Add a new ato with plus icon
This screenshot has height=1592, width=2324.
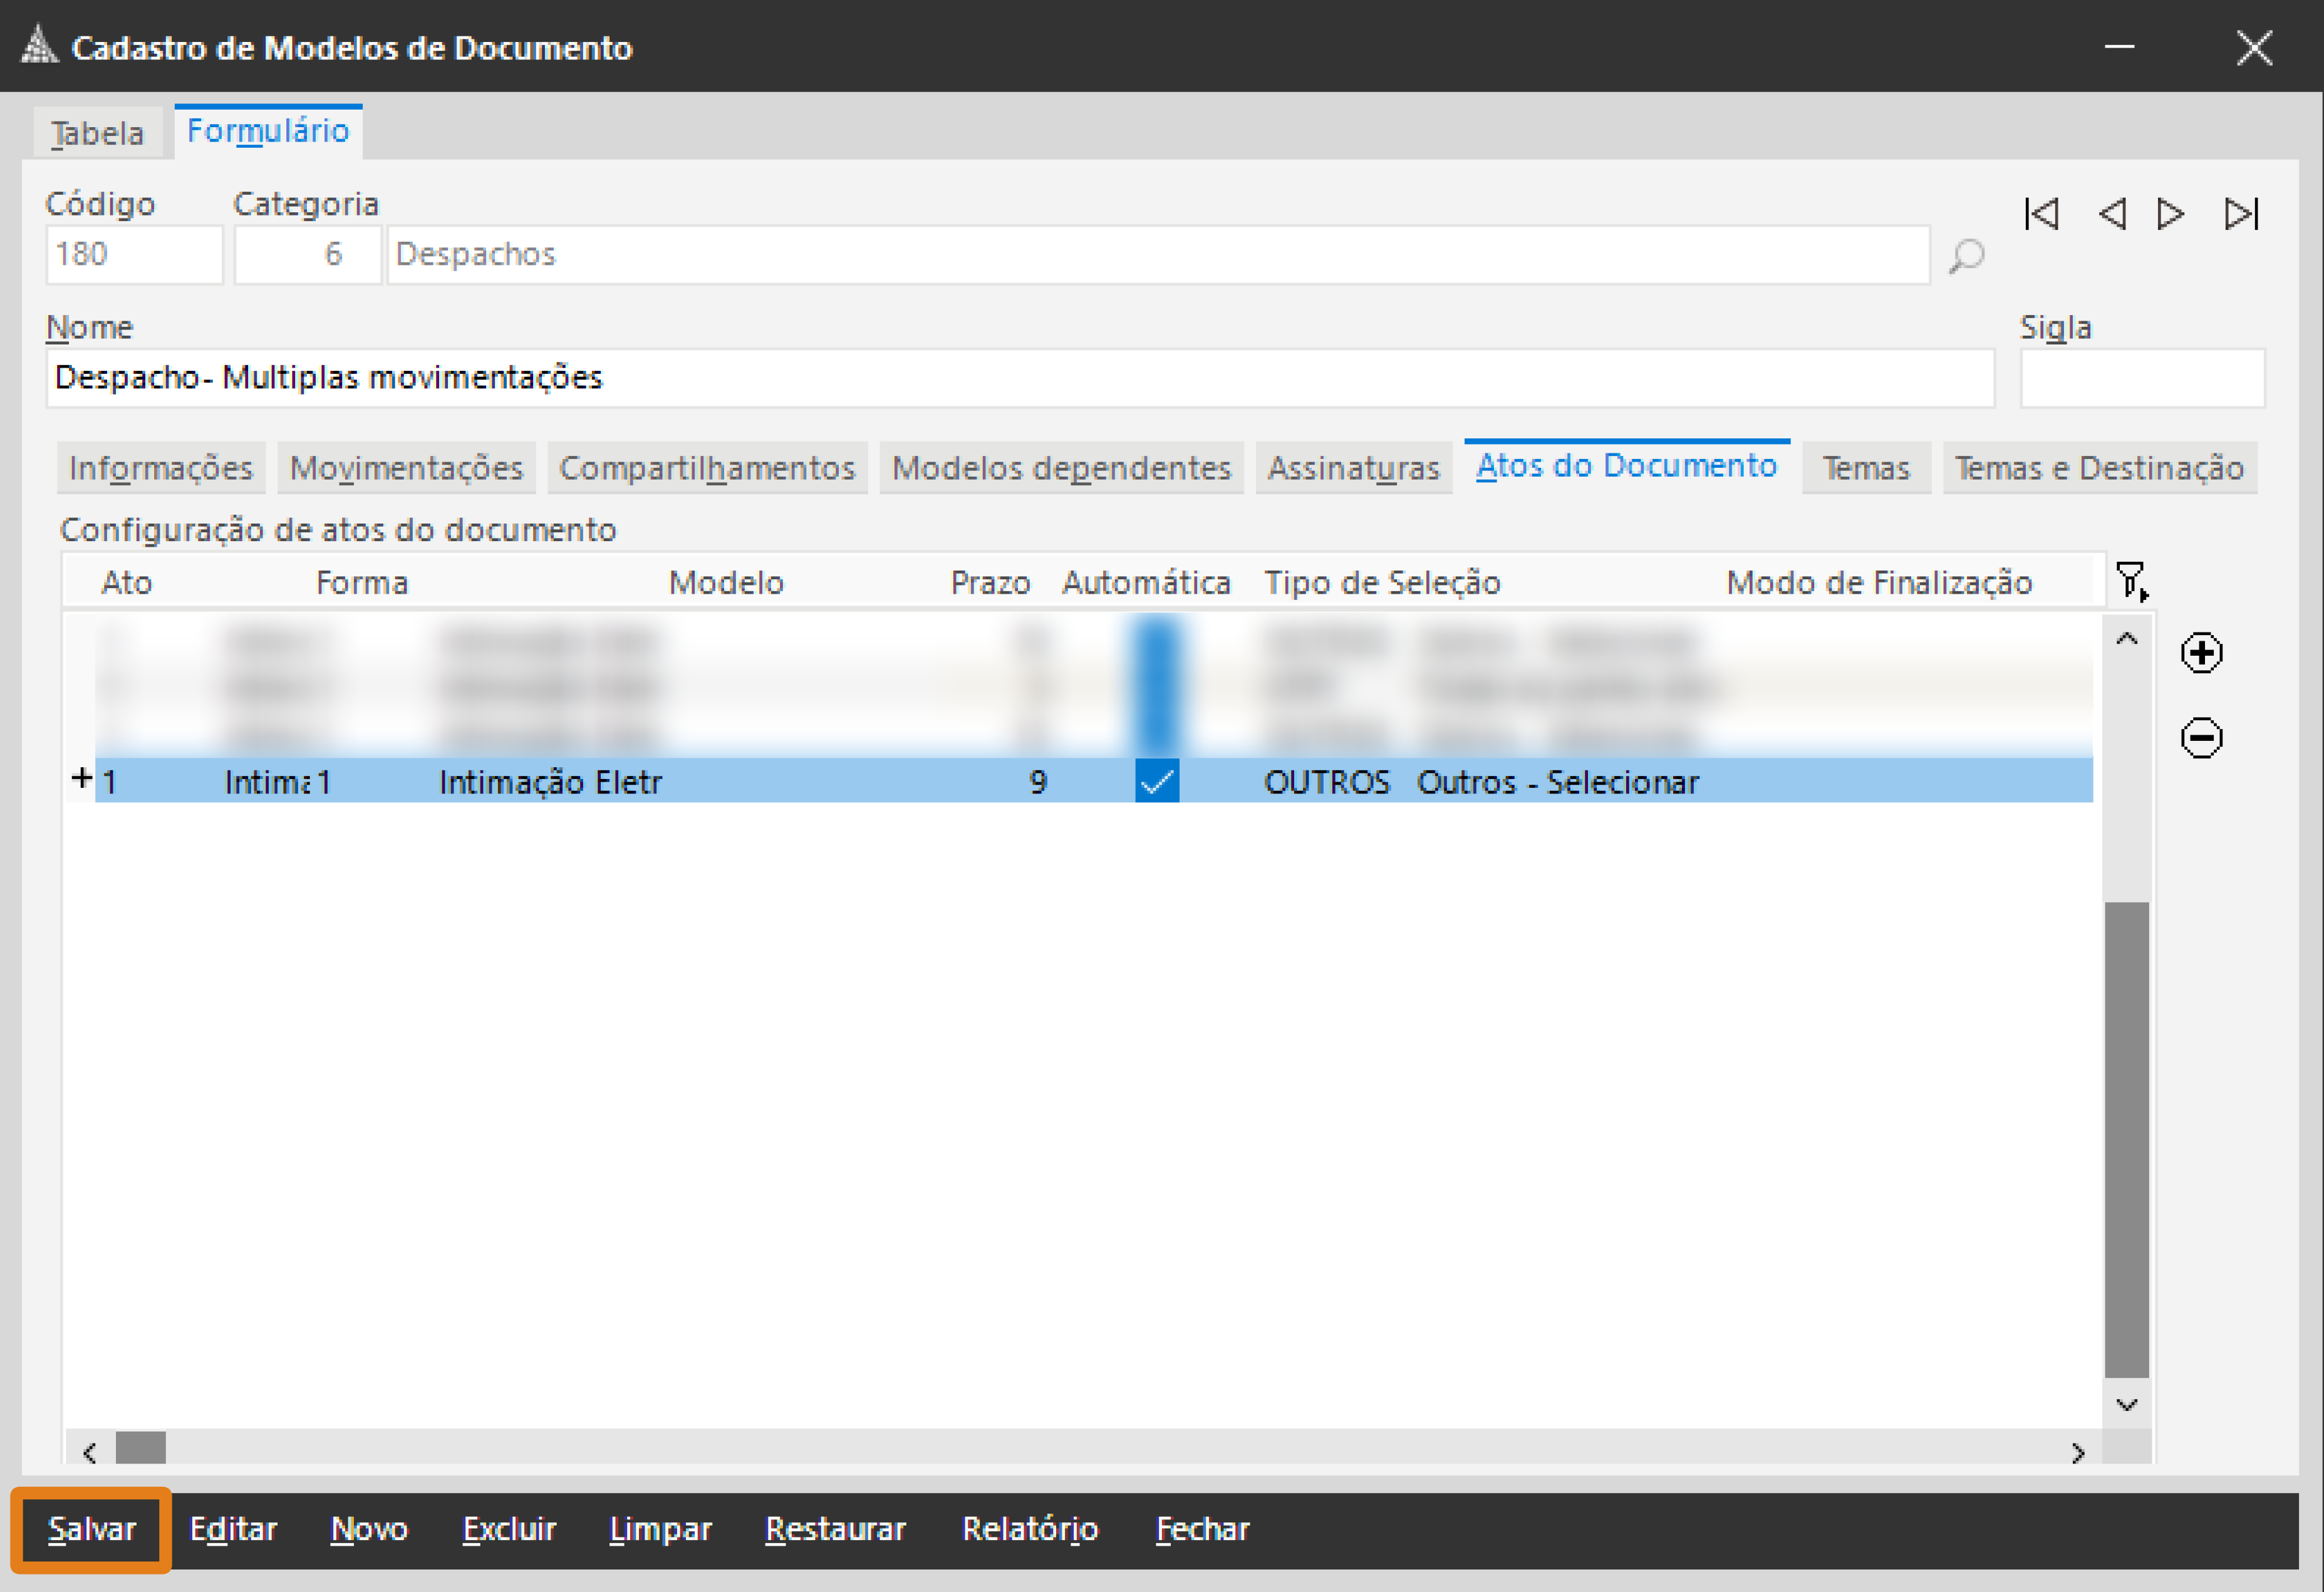pos(2201,653)
